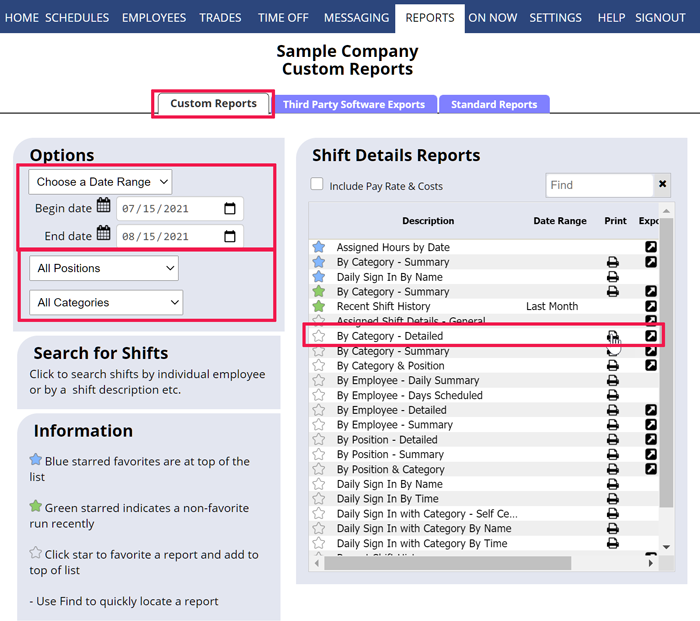Click the blue star beside Assigned Hours by Date

(x=318, y=247)
